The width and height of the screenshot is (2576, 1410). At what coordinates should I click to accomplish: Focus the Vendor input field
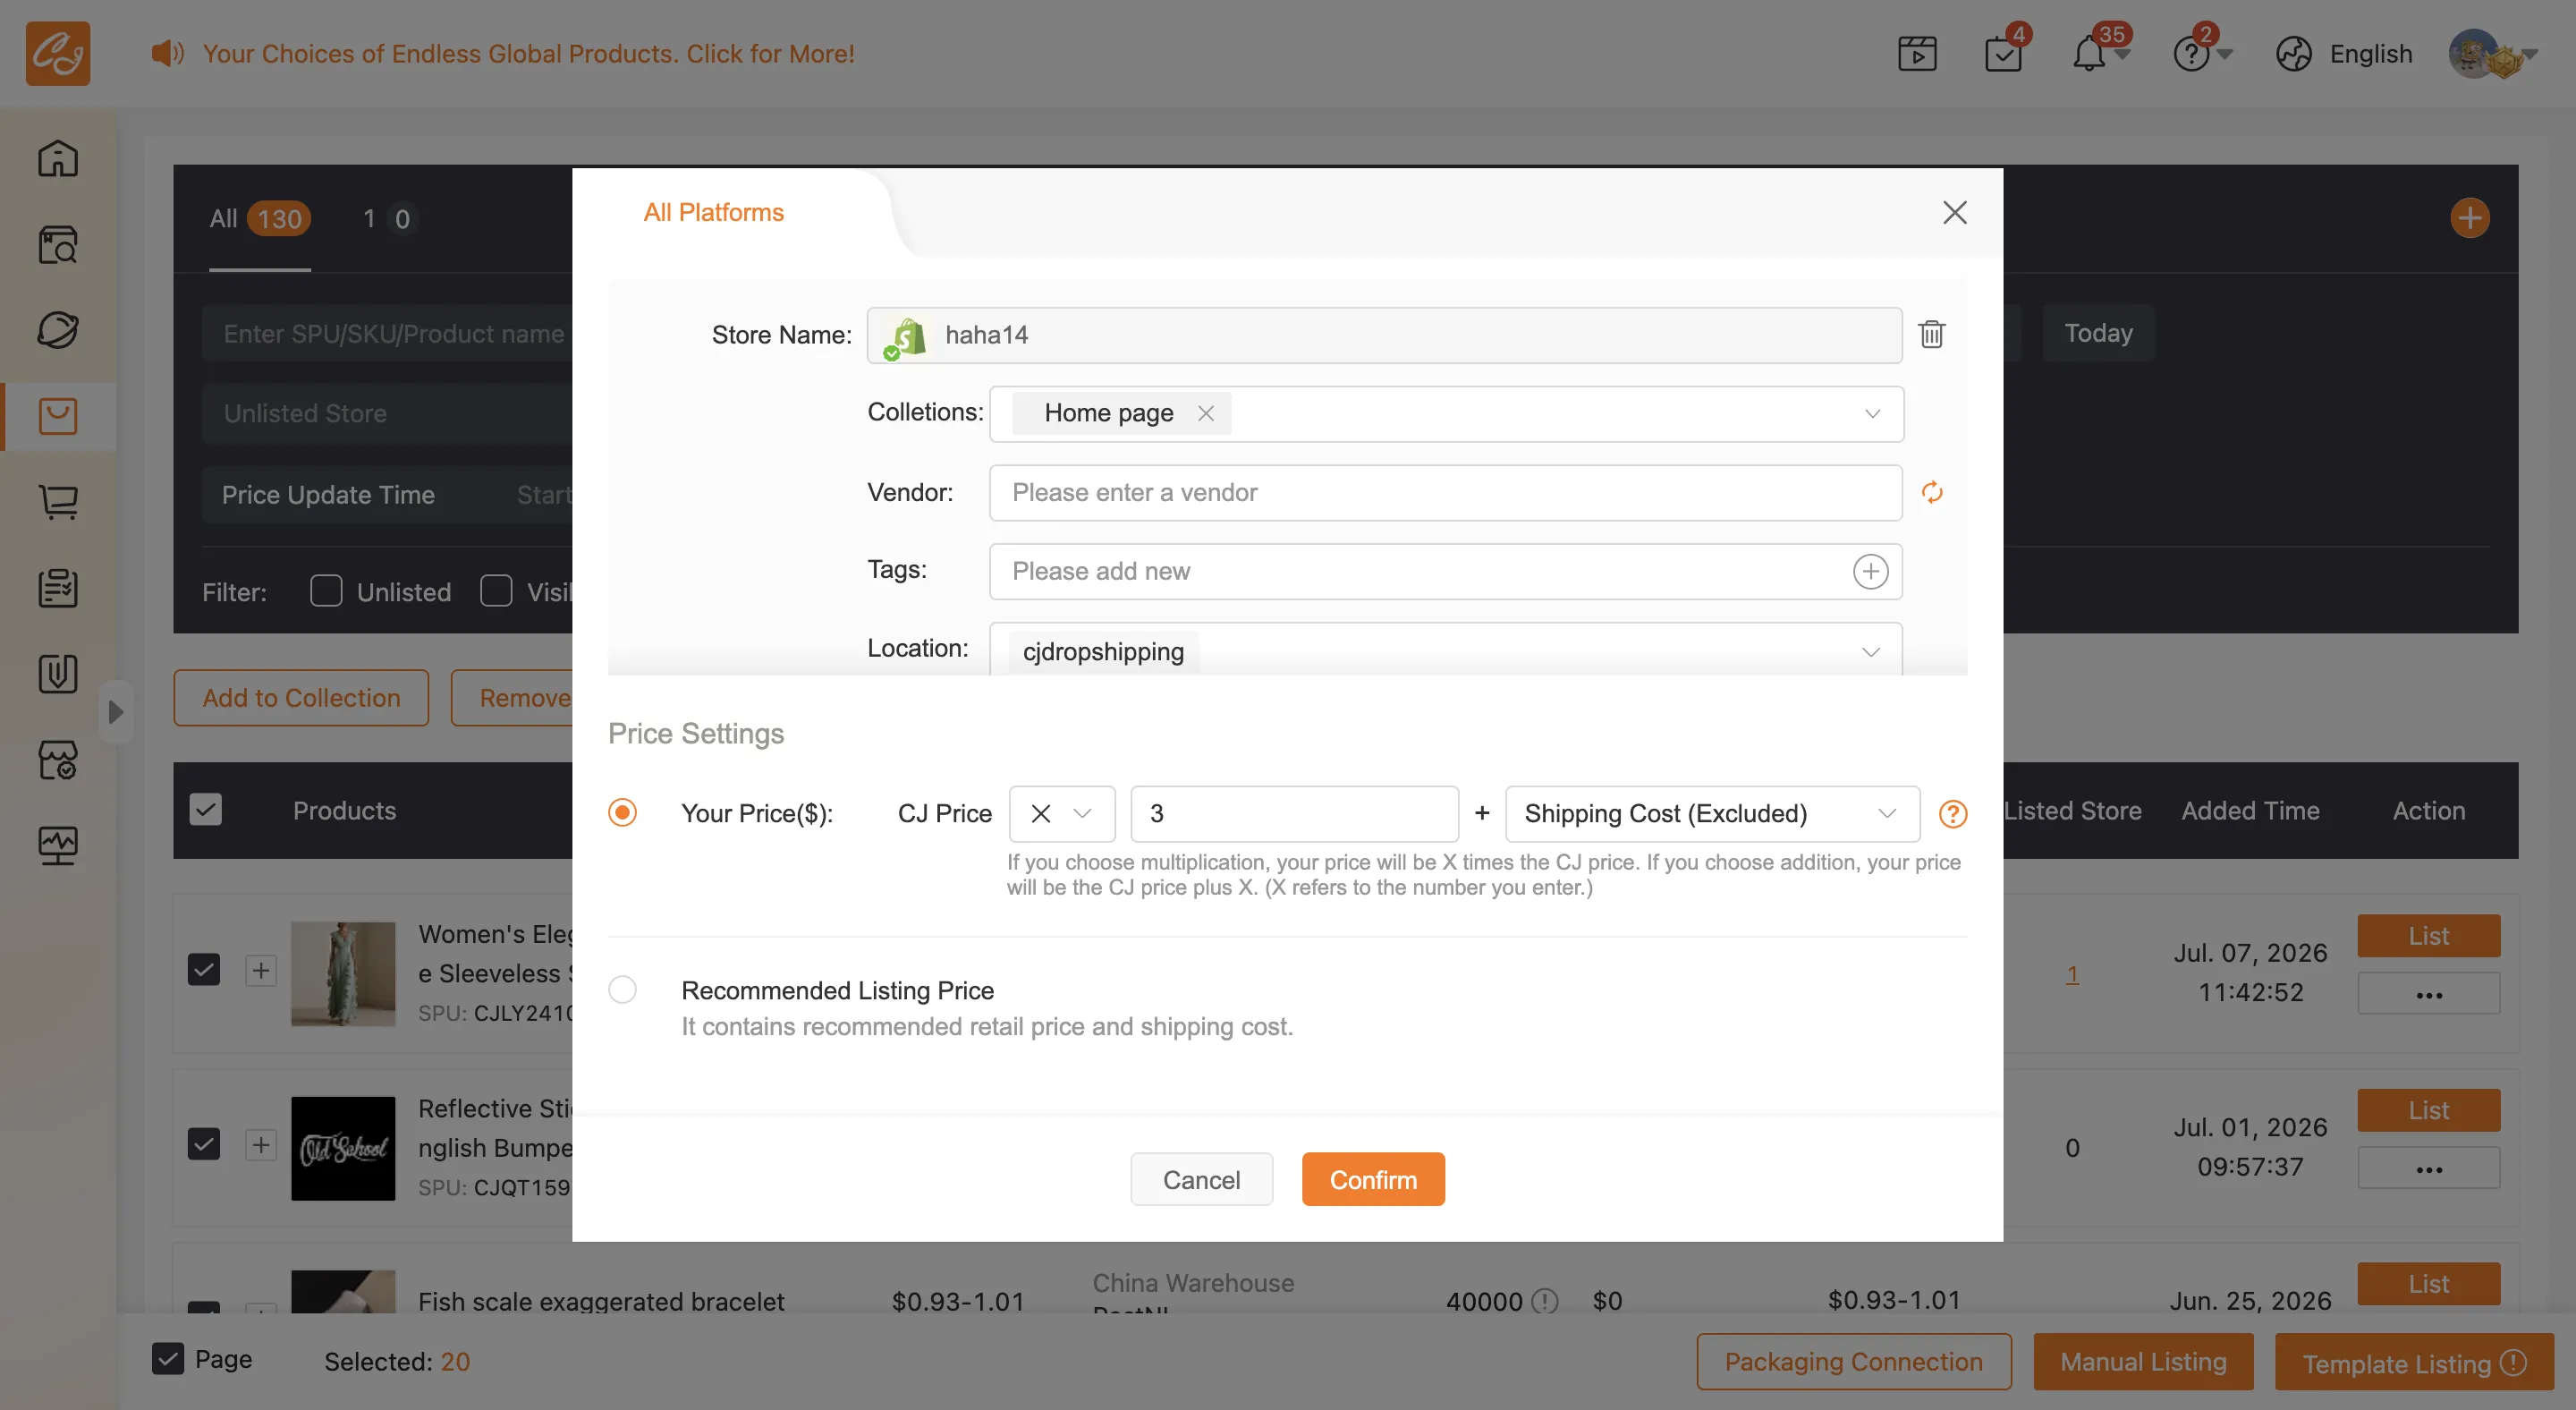click(1445, 493)
